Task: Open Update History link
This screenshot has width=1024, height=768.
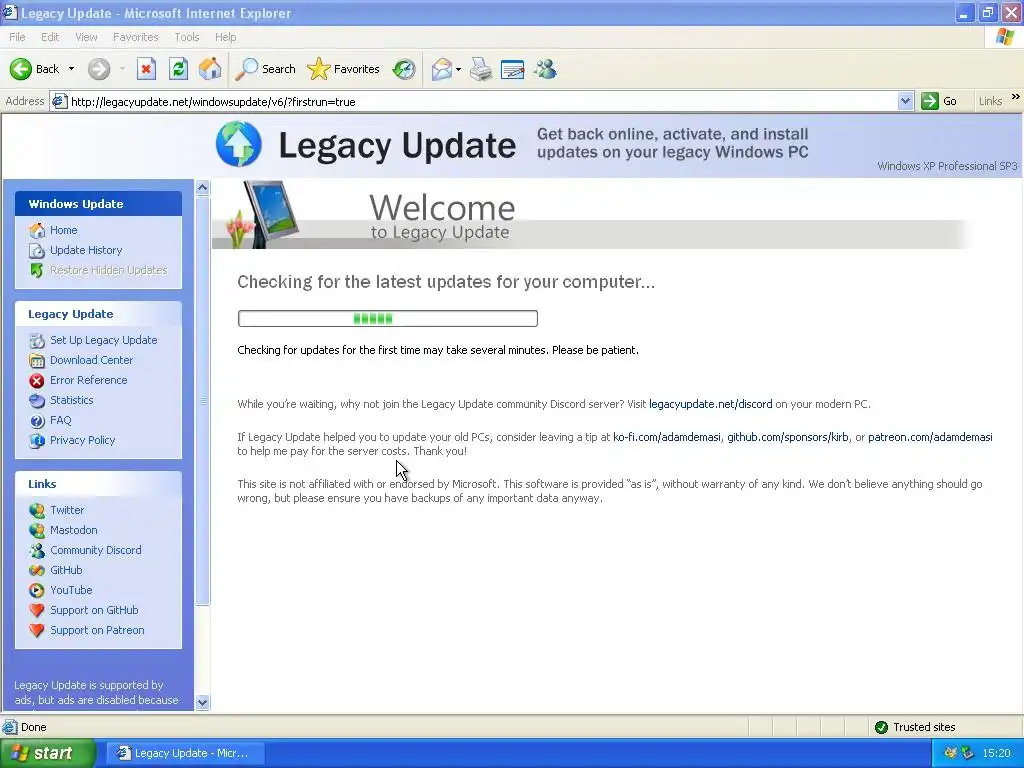Action: (86, 250)
